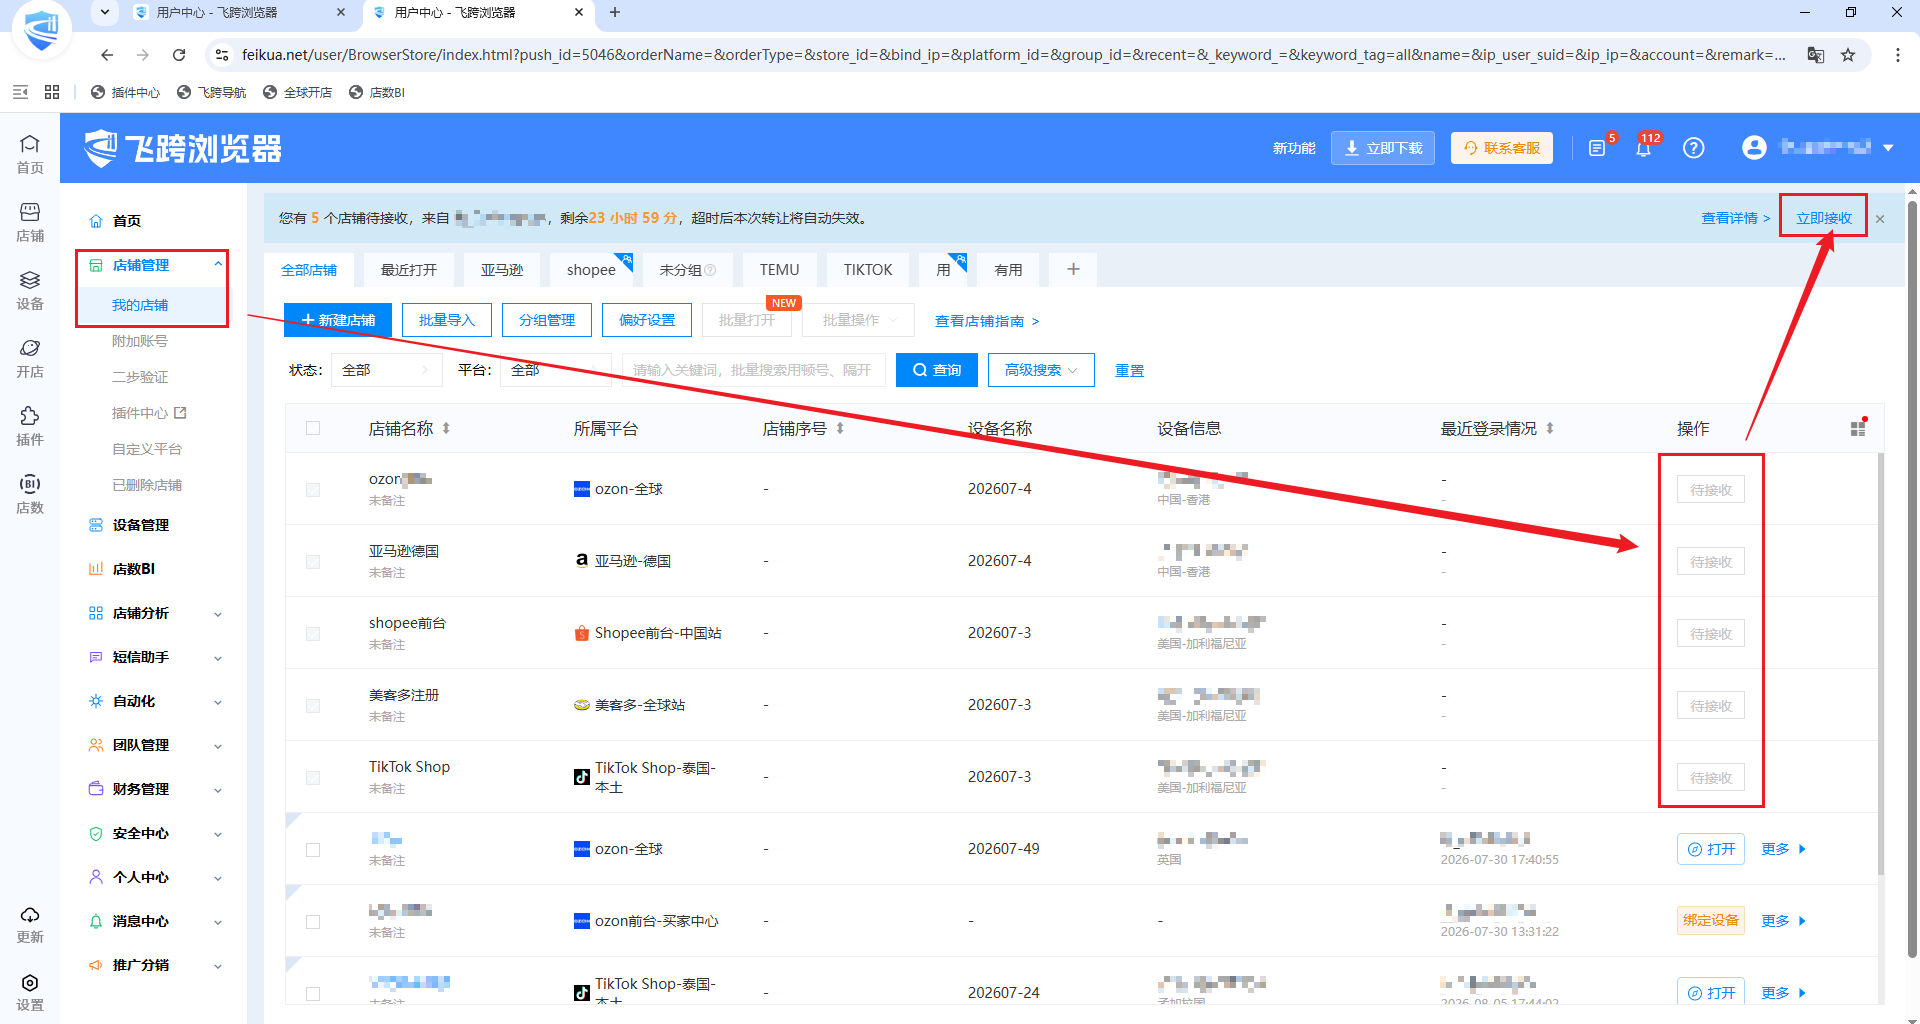Click the help question mark icon

[1693, 148]
